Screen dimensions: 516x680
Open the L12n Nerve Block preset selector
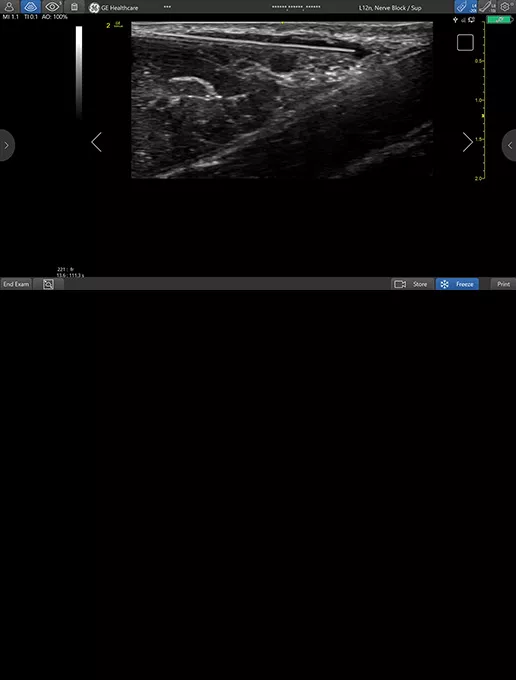(x=390, y=8)
